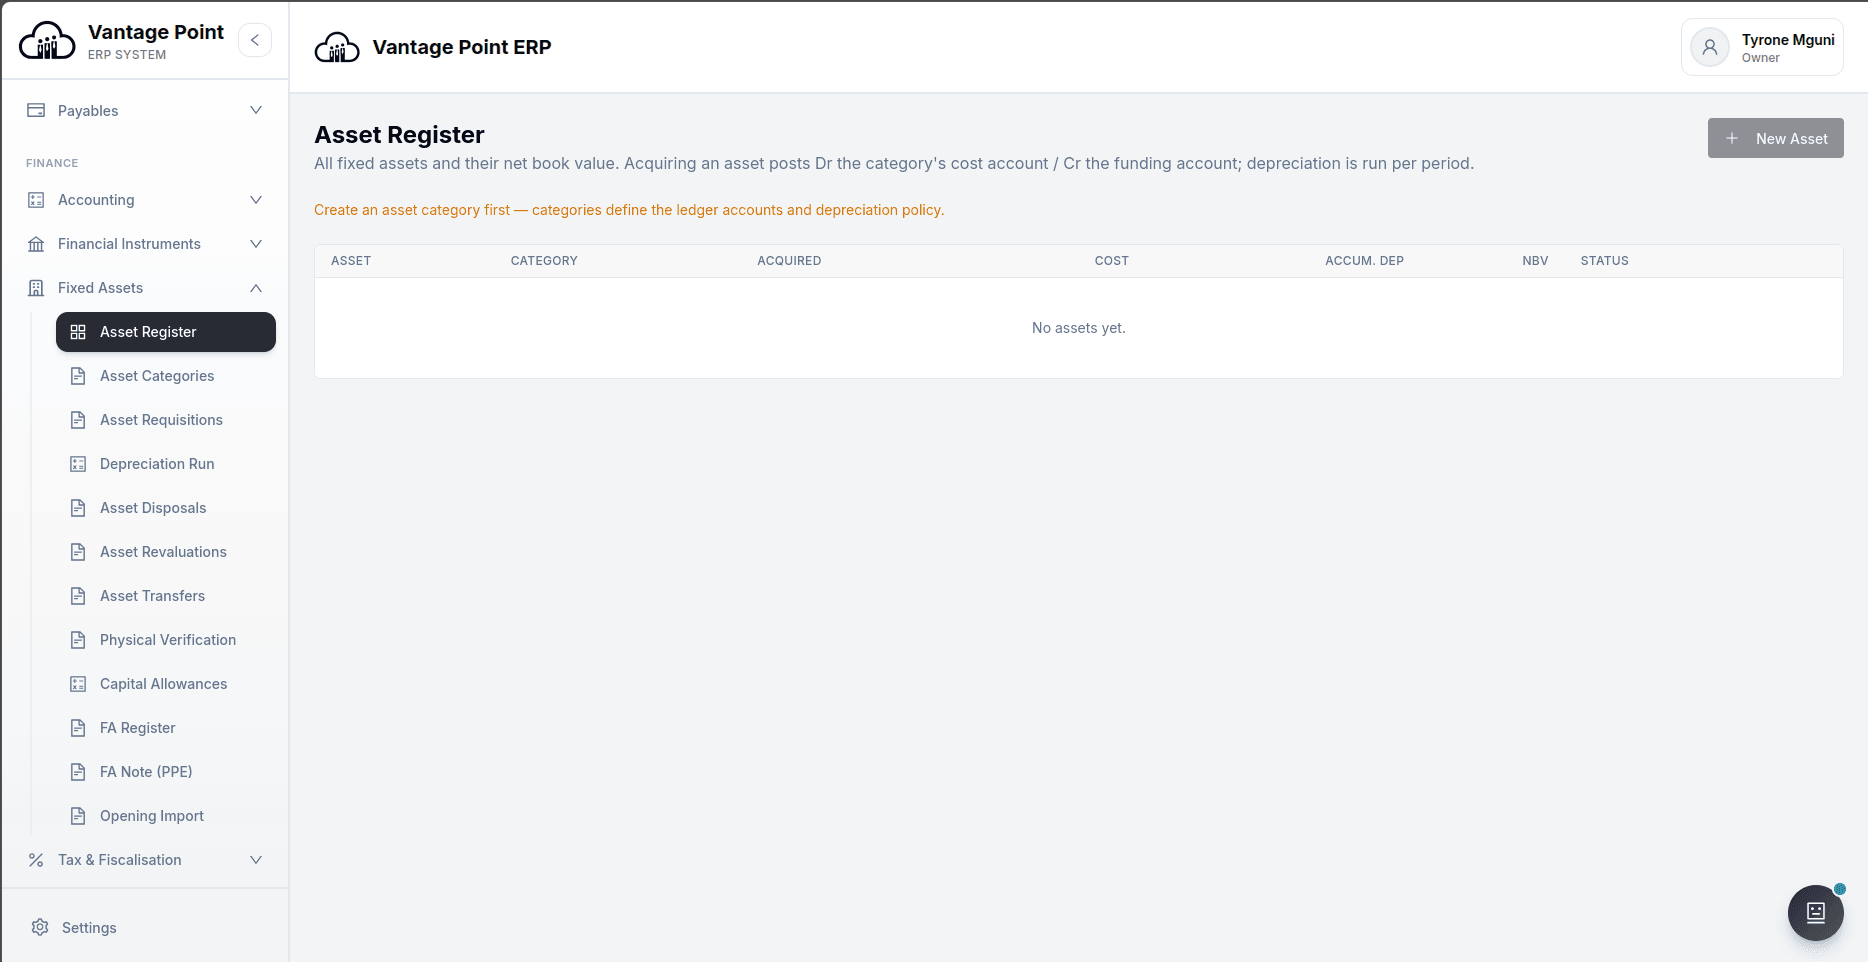Open the FA Register report
The width and height of the screenshot is (1868, 962).
click(x=166, y=728)
